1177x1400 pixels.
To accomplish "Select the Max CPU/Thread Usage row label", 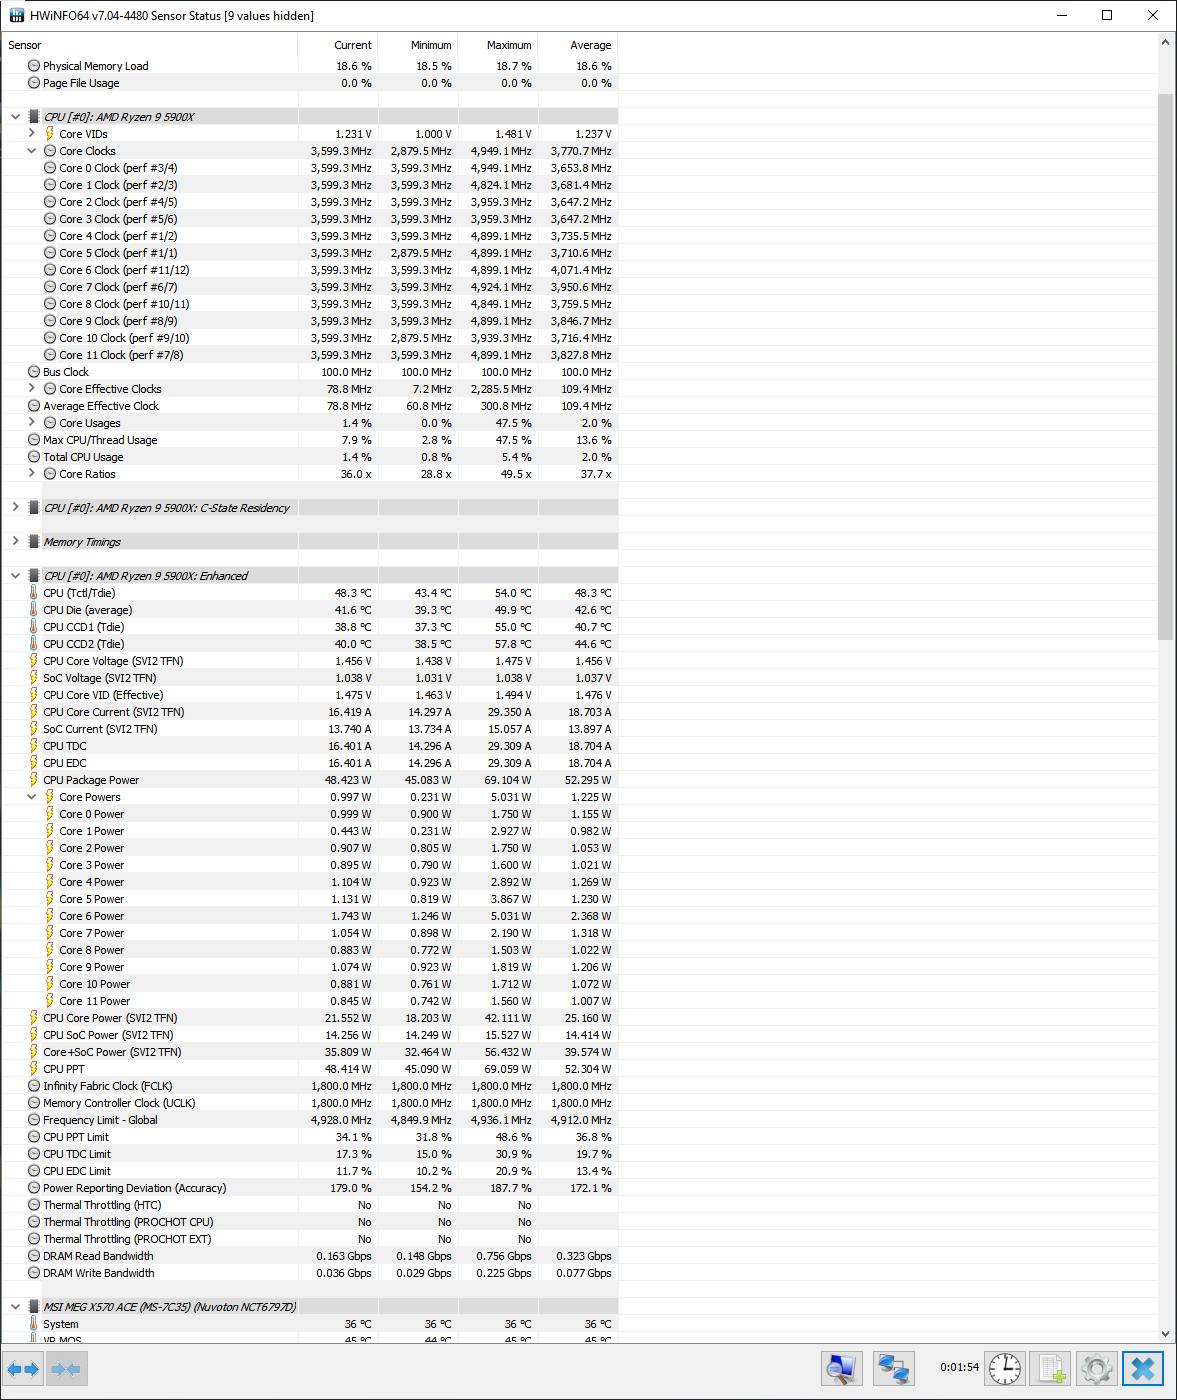I will [x=100, y=440].
